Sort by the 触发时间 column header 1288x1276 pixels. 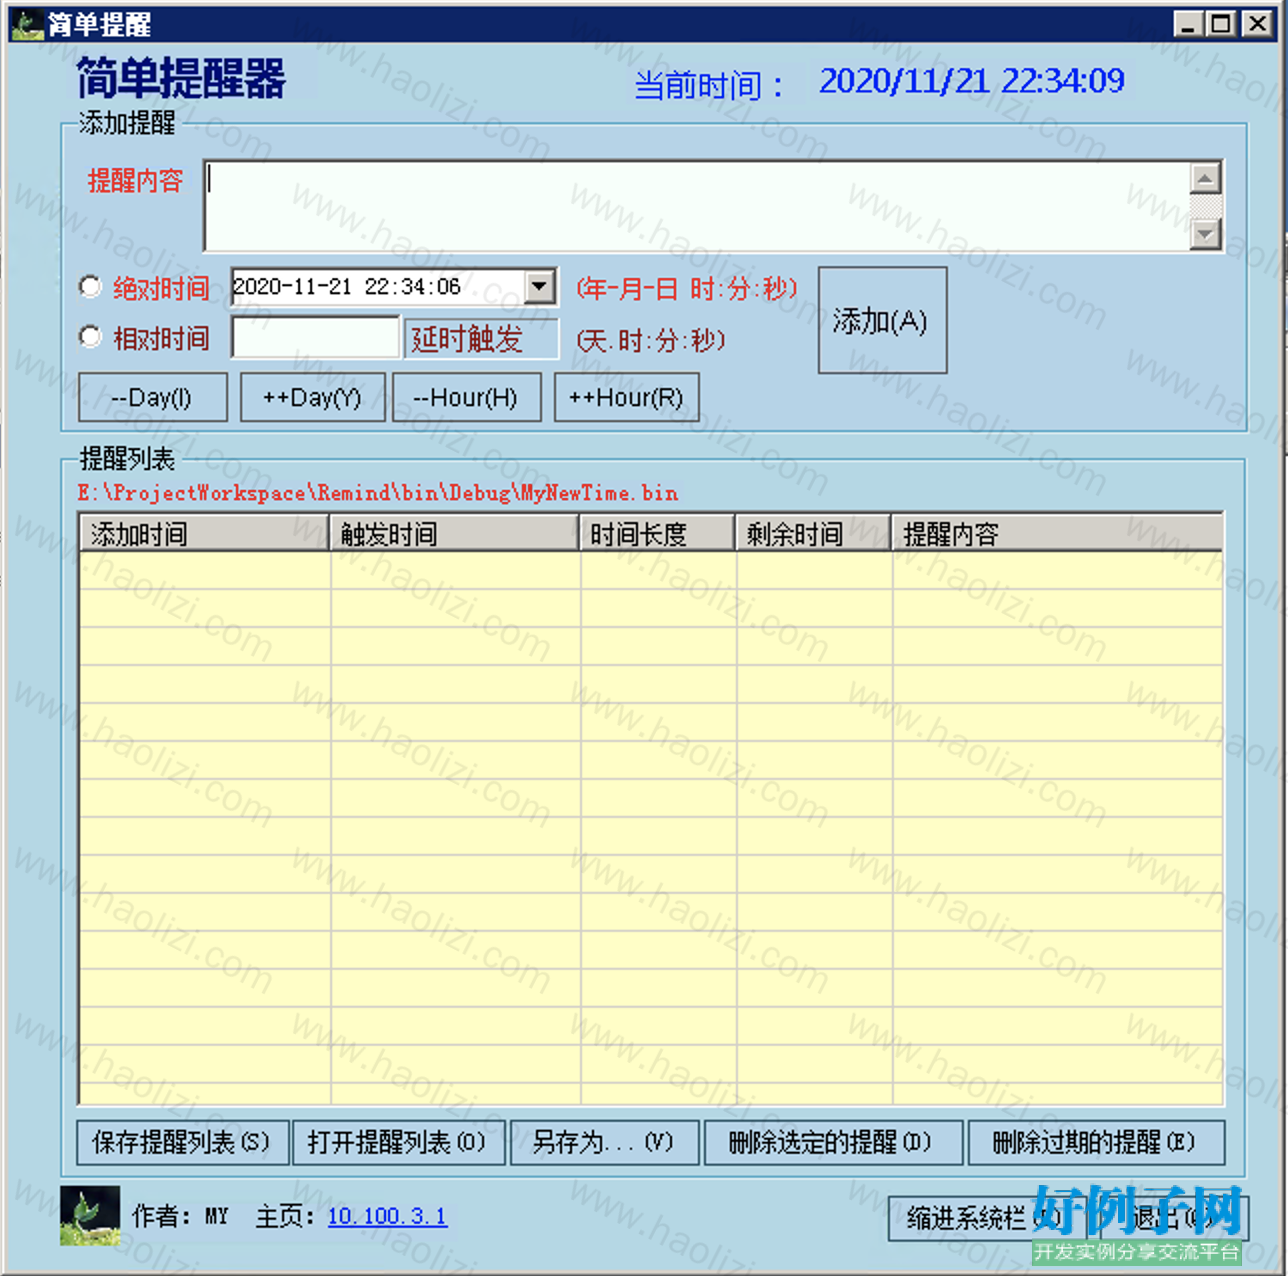pyautogui.click(x=454, y=533)
